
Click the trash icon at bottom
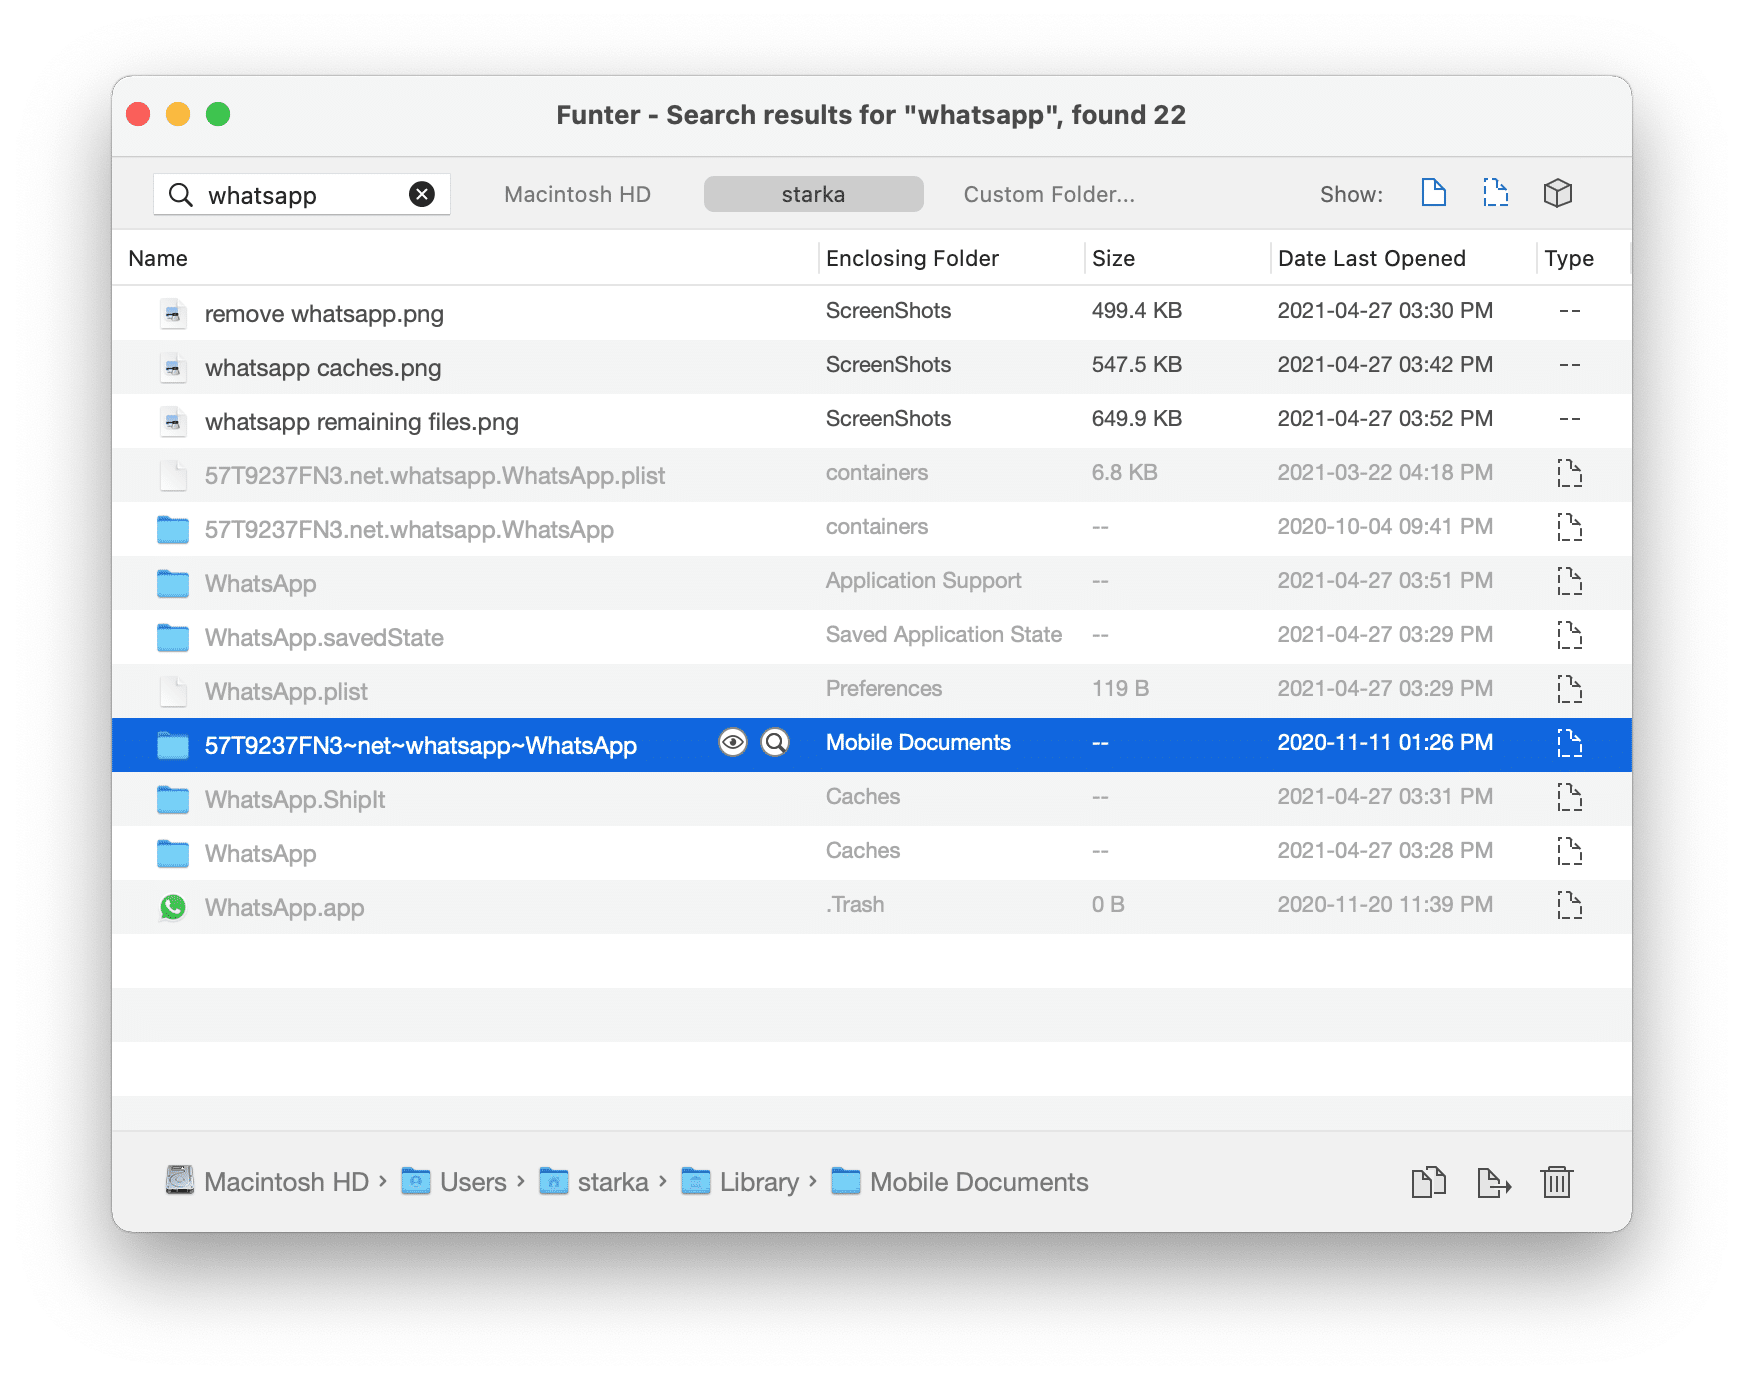(x=1556, y=1182)
